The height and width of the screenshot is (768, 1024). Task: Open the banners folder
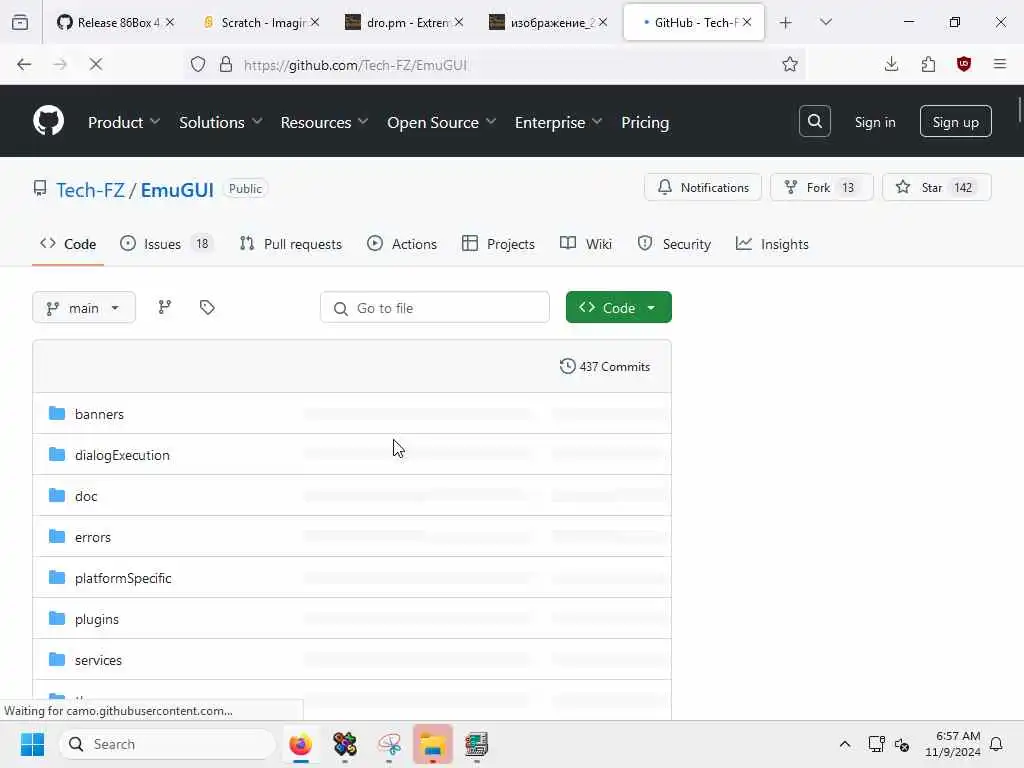[99, 414]
